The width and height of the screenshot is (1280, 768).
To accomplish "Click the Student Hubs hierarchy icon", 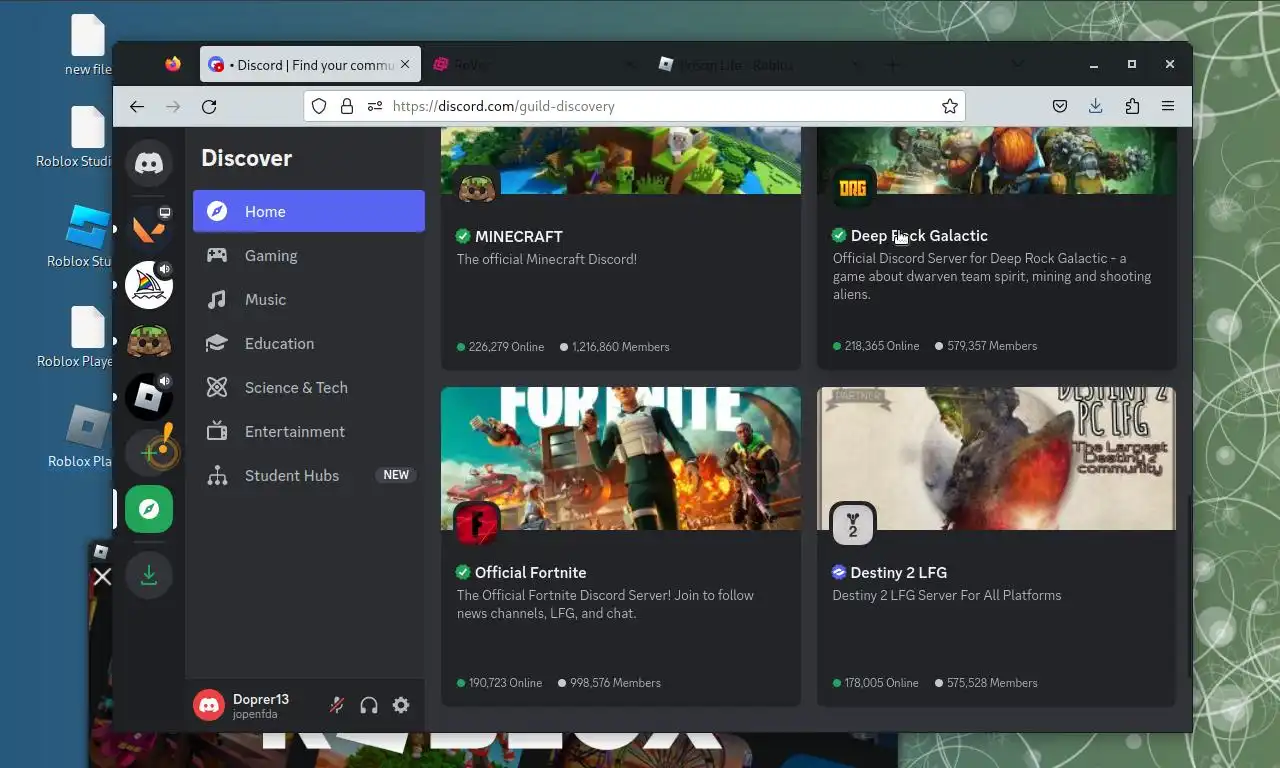I will [x=217, y=475].
